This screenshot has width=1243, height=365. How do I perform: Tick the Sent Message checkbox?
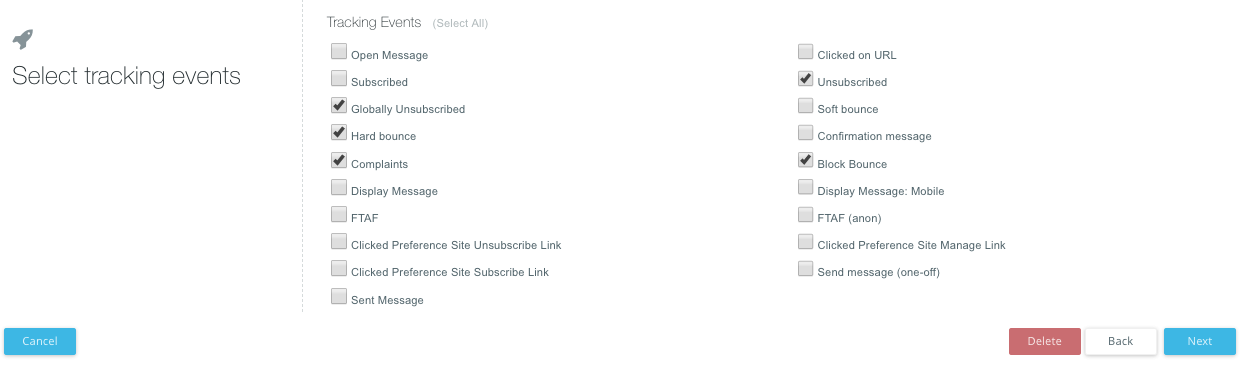pos(339,297)
